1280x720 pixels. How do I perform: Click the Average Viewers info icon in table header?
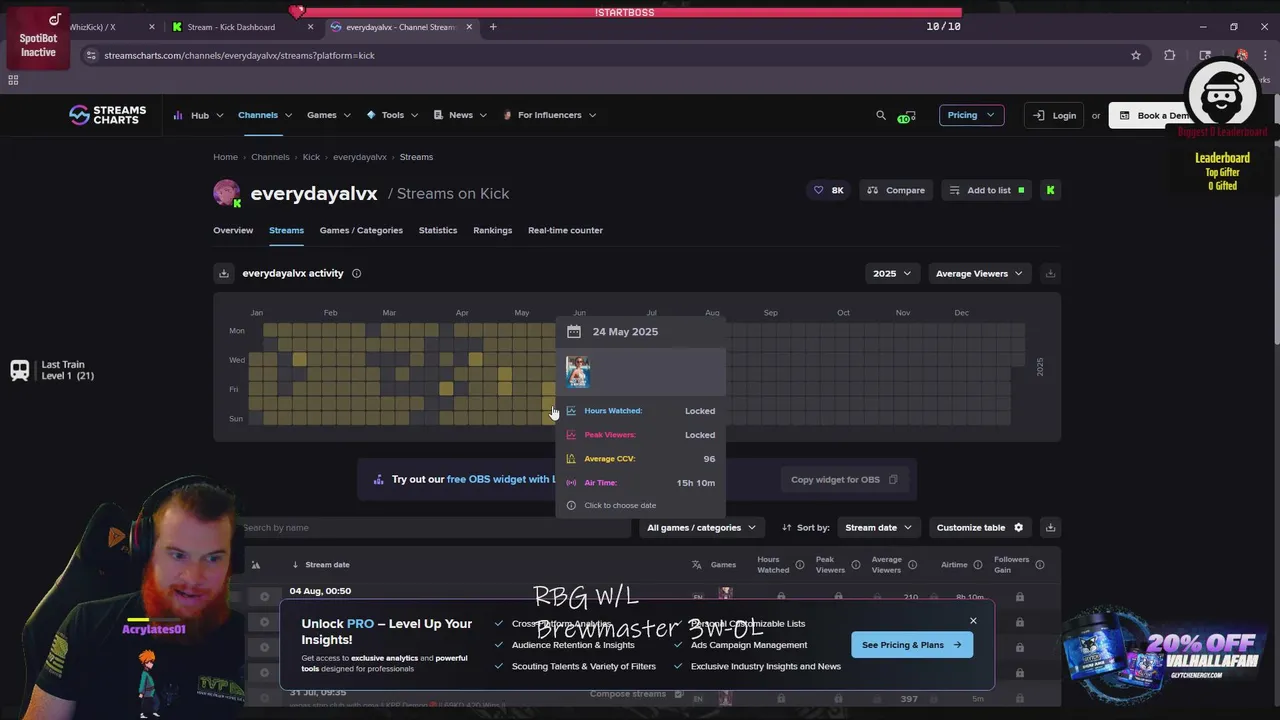912,565
